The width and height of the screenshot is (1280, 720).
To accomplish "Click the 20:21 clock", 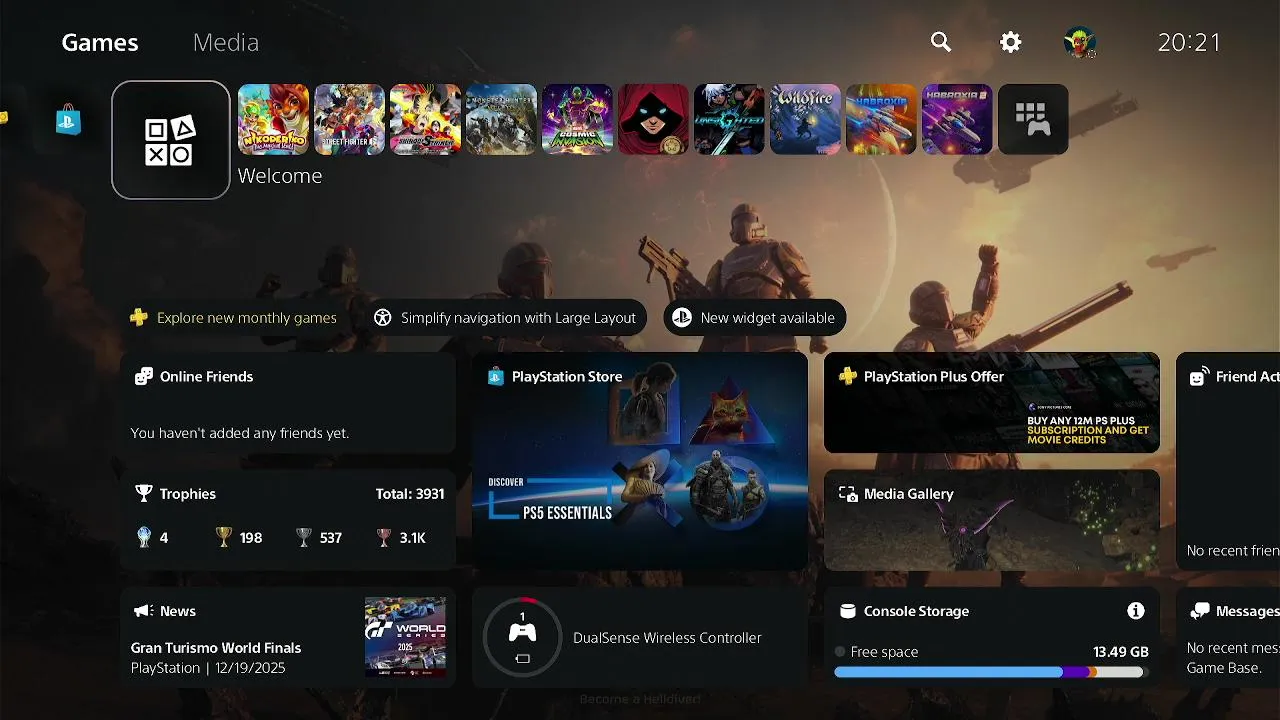I will click(x=1190, y=42).
